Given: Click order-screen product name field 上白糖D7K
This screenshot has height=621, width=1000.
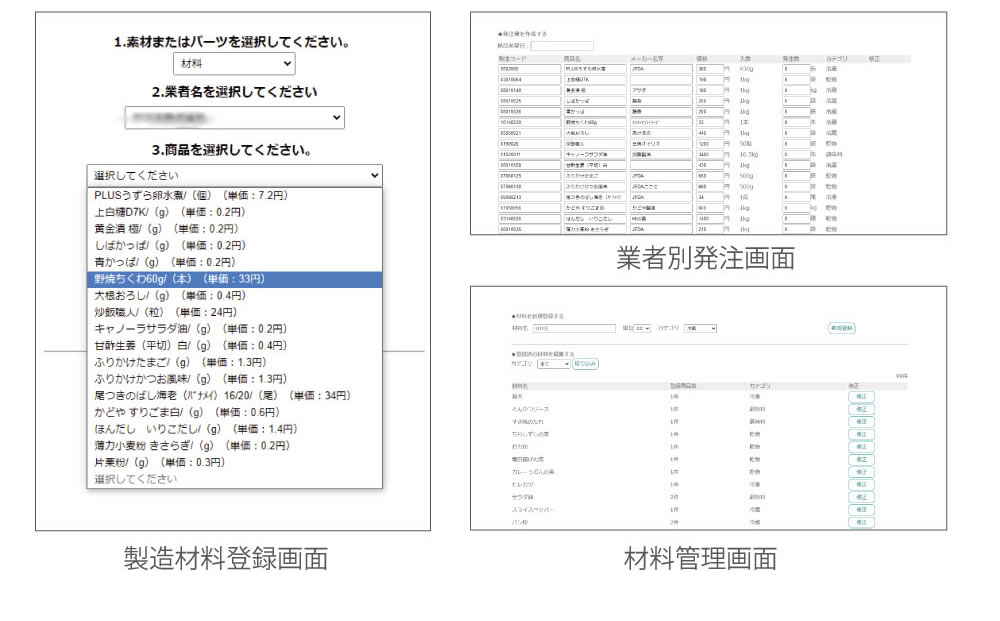Looking at the screenshot, I should (594, 80).
